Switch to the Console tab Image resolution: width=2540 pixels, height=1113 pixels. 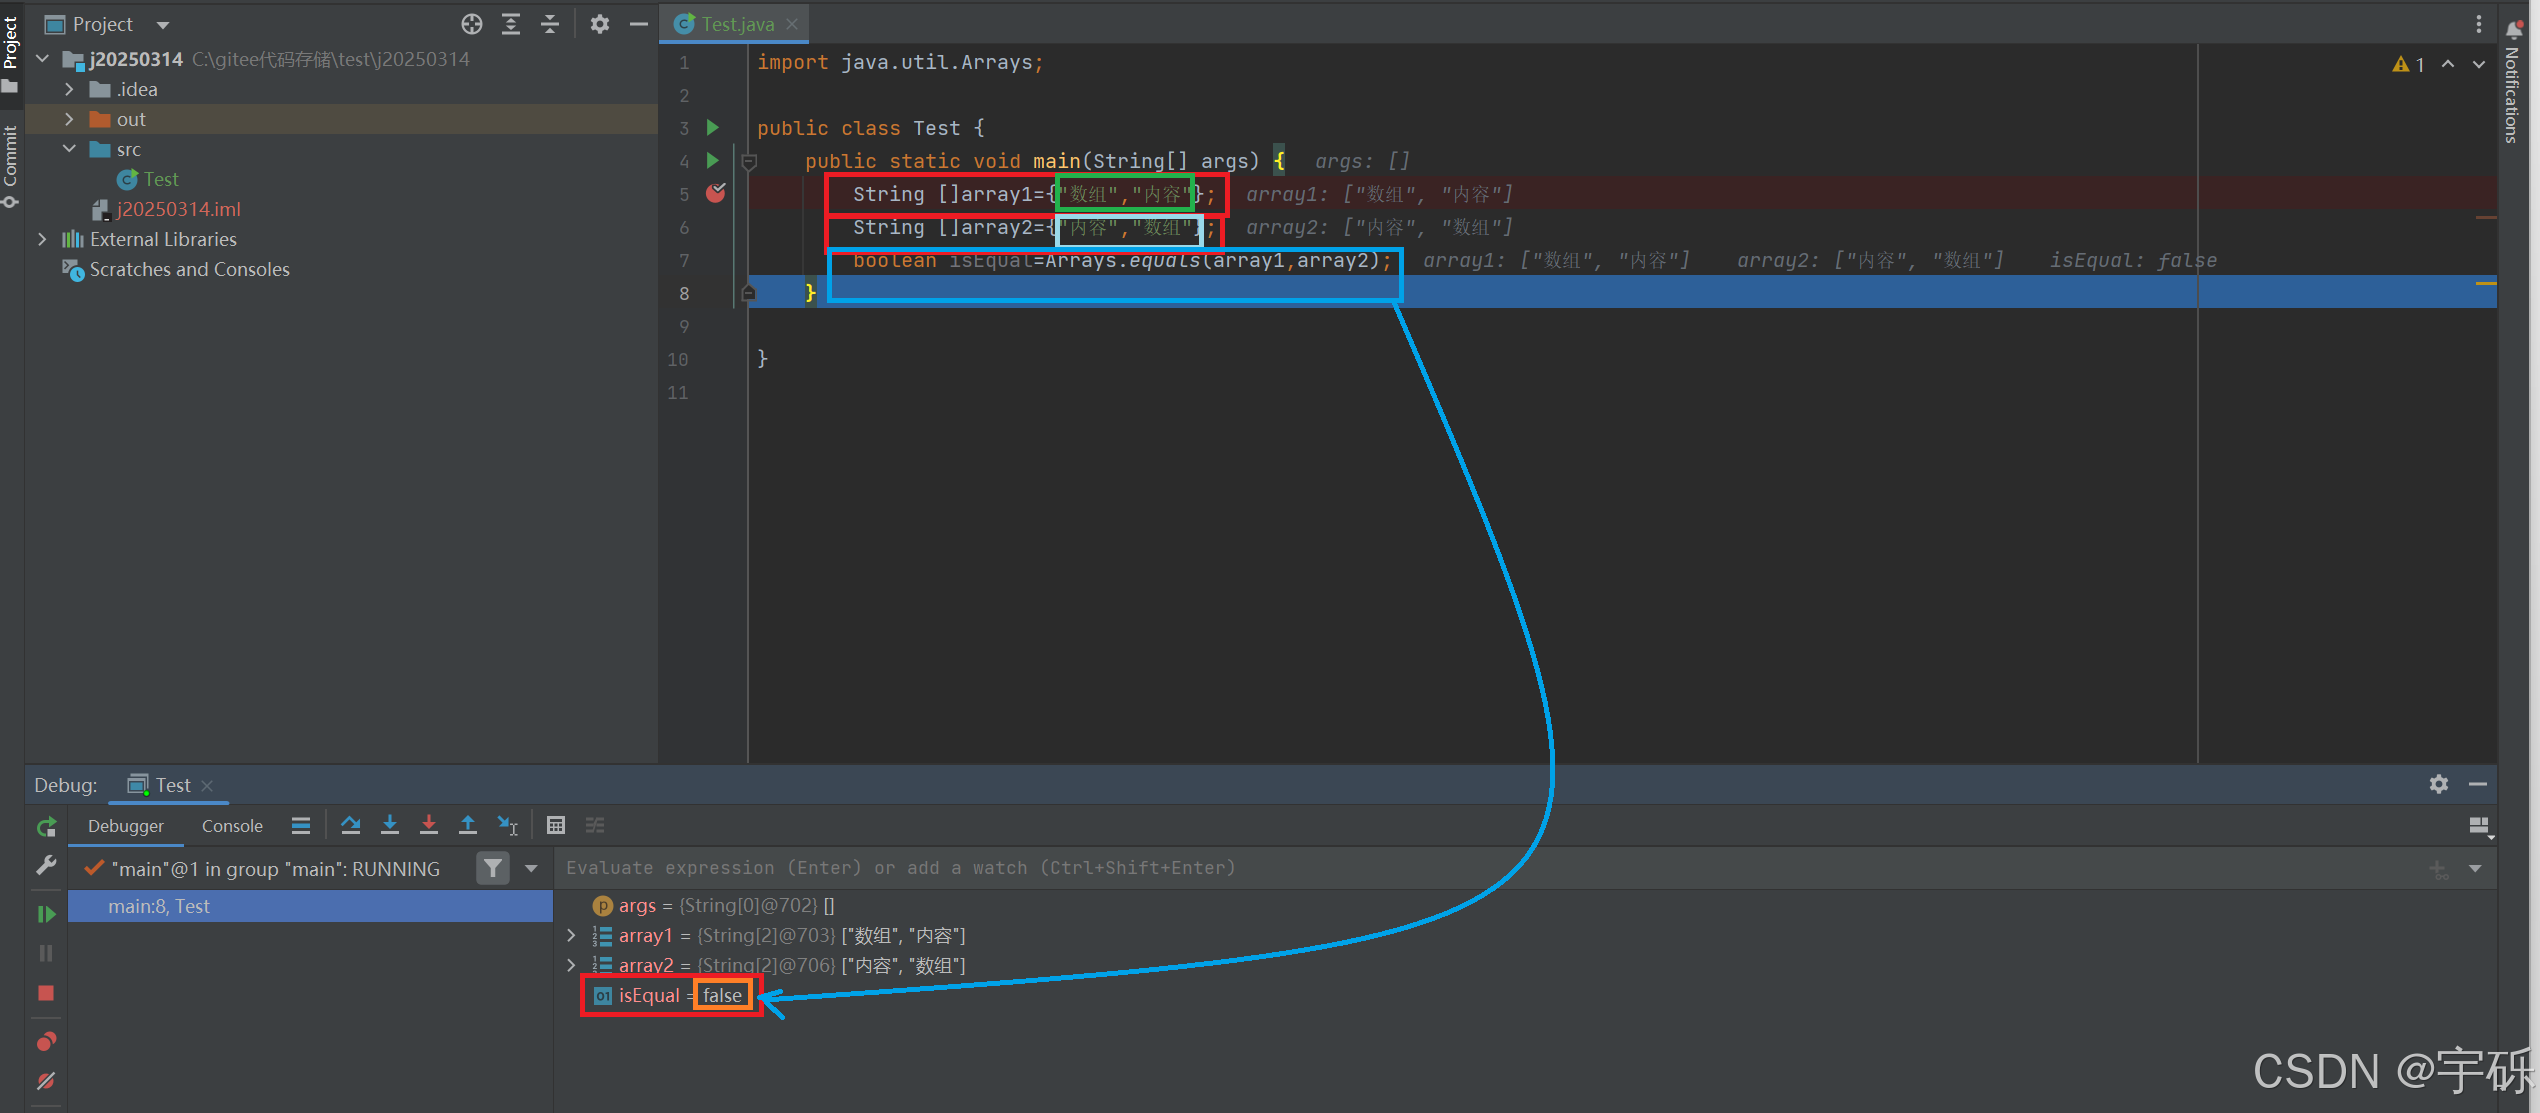tap(232, 826)
